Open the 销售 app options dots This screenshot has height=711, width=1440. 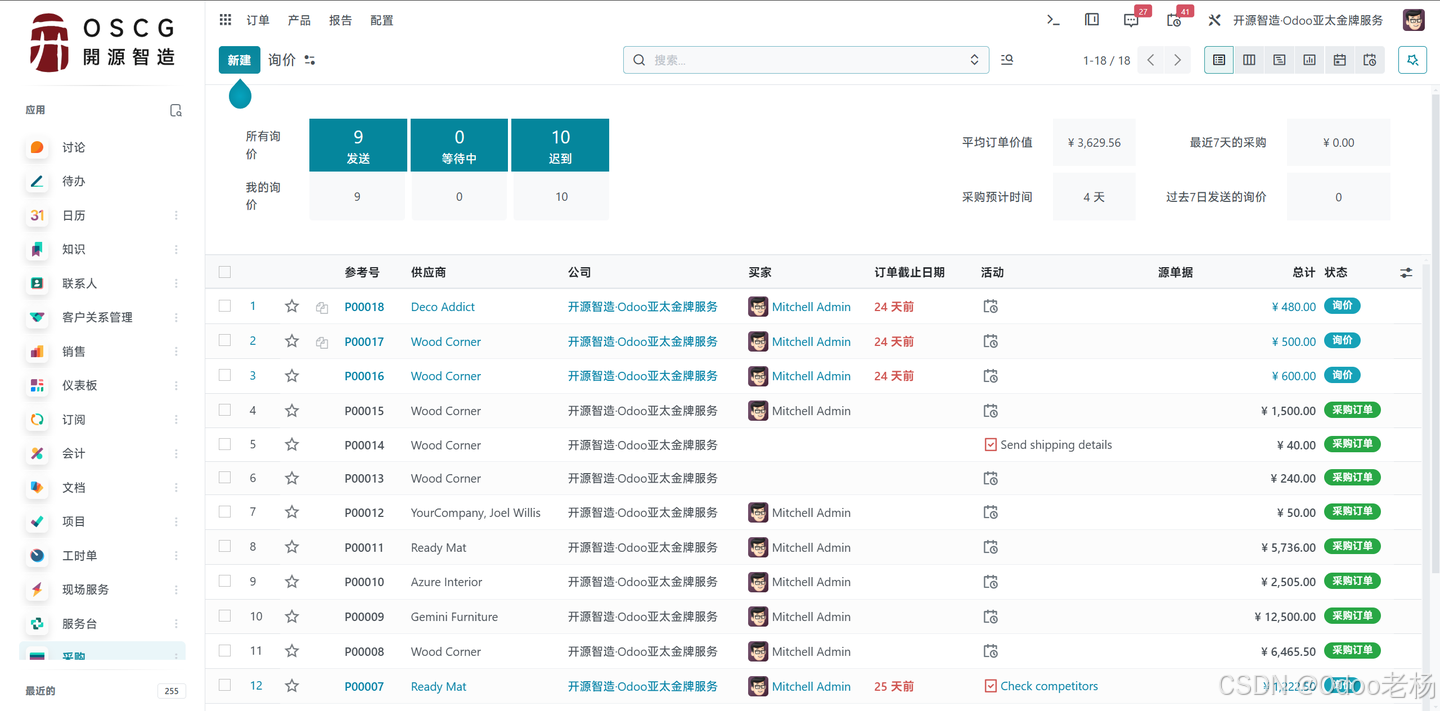(x=176, y=351)
